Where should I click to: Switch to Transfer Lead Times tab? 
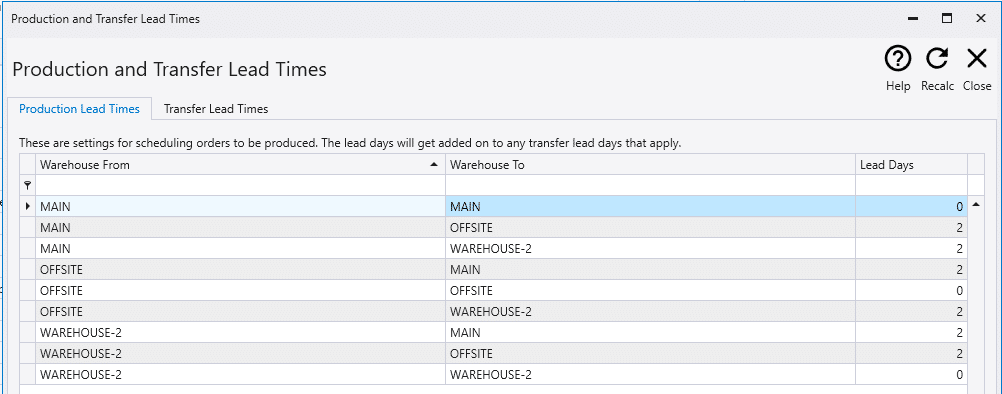click(216, 109)
